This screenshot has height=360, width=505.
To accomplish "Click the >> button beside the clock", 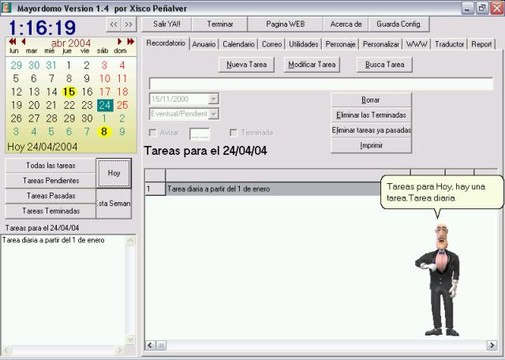I will (x=128, y=24).
